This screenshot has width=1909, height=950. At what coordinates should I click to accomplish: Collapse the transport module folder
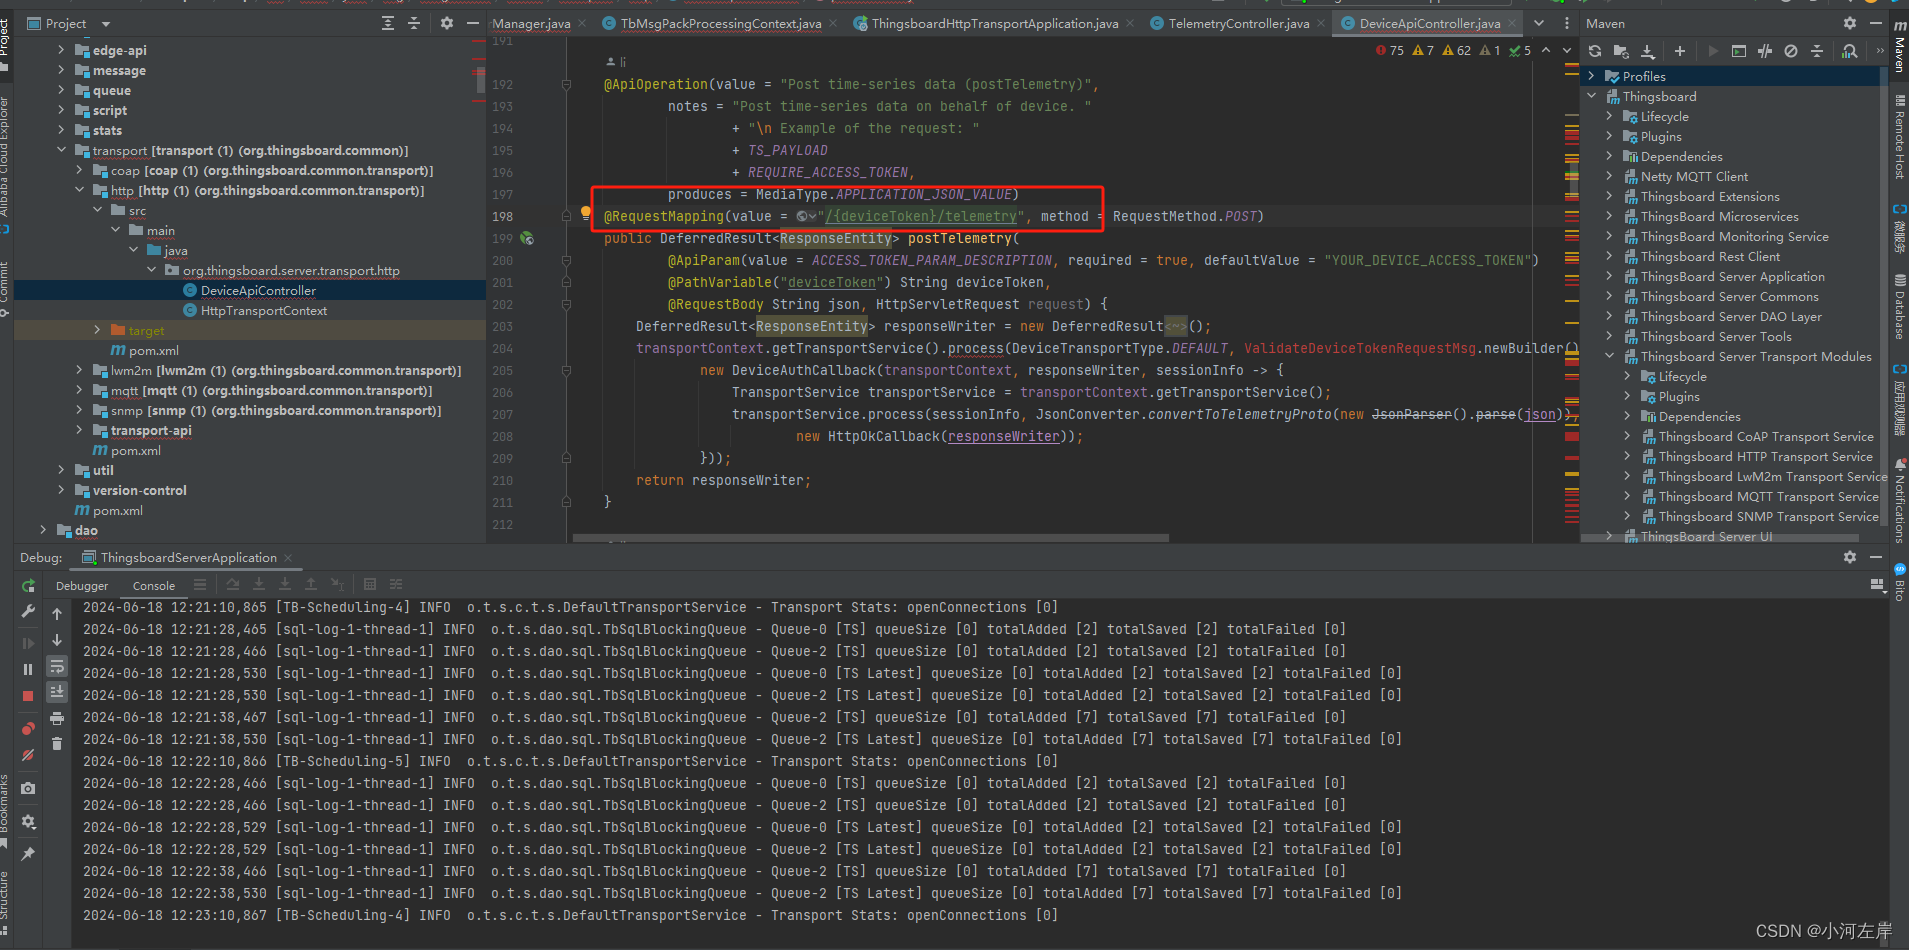click(61, 150)
